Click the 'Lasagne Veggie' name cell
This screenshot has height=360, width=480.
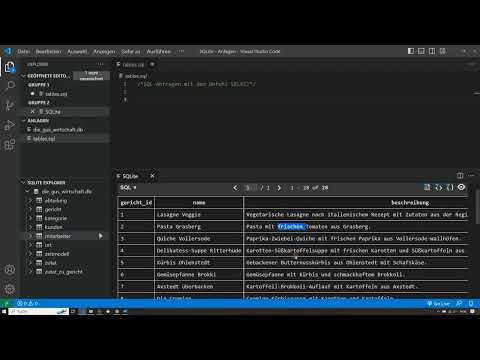[199, 214]
